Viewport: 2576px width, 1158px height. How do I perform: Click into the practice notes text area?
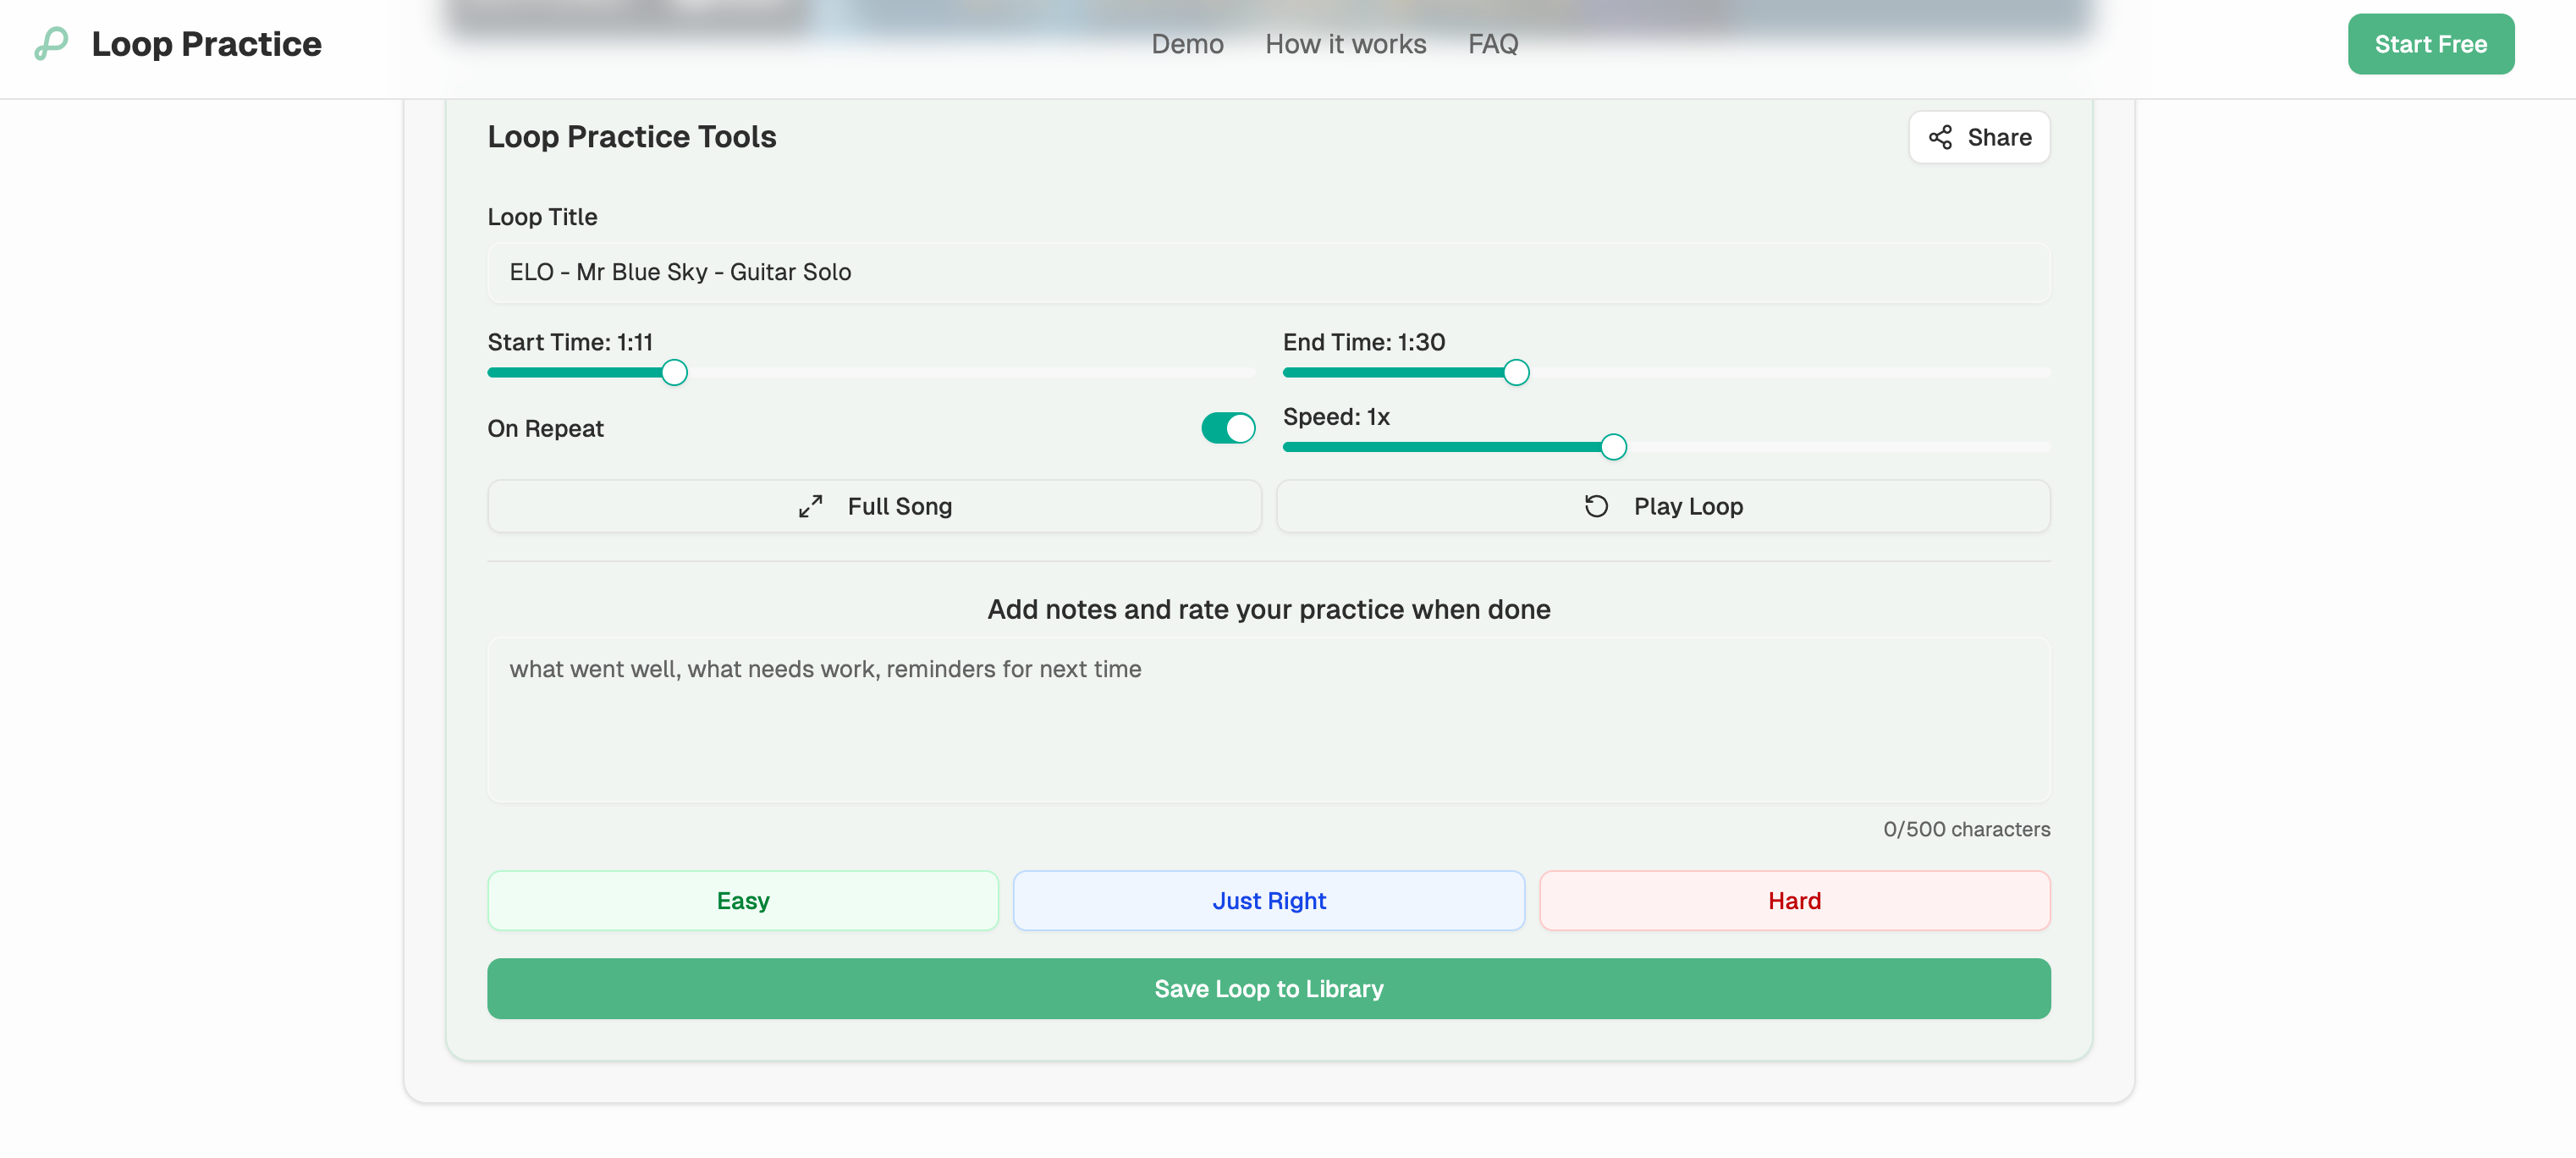tap(1268, 720)
